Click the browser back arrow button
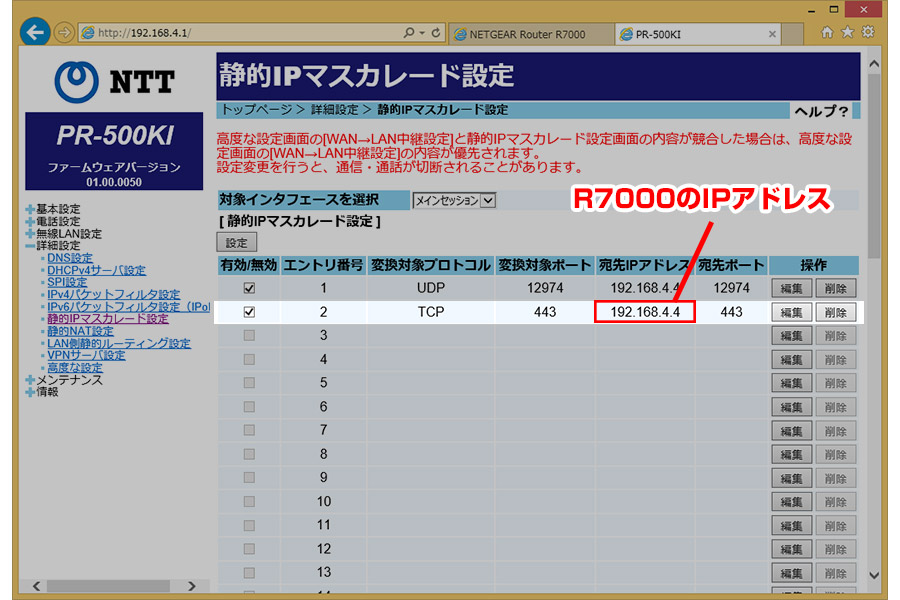900x600 pixels. click(34, 32)
